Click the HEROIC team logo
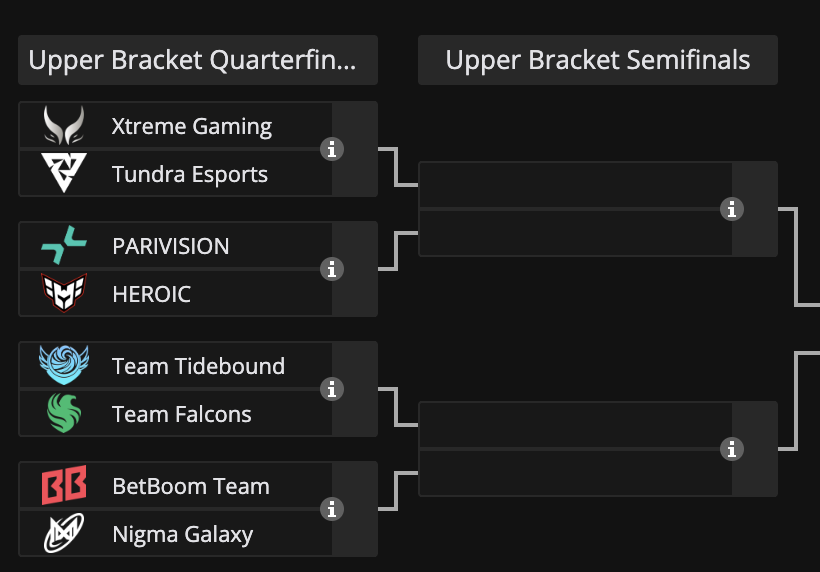Viewport: 820px width, 572px height. pyautogui.click(x=64, y=294)
